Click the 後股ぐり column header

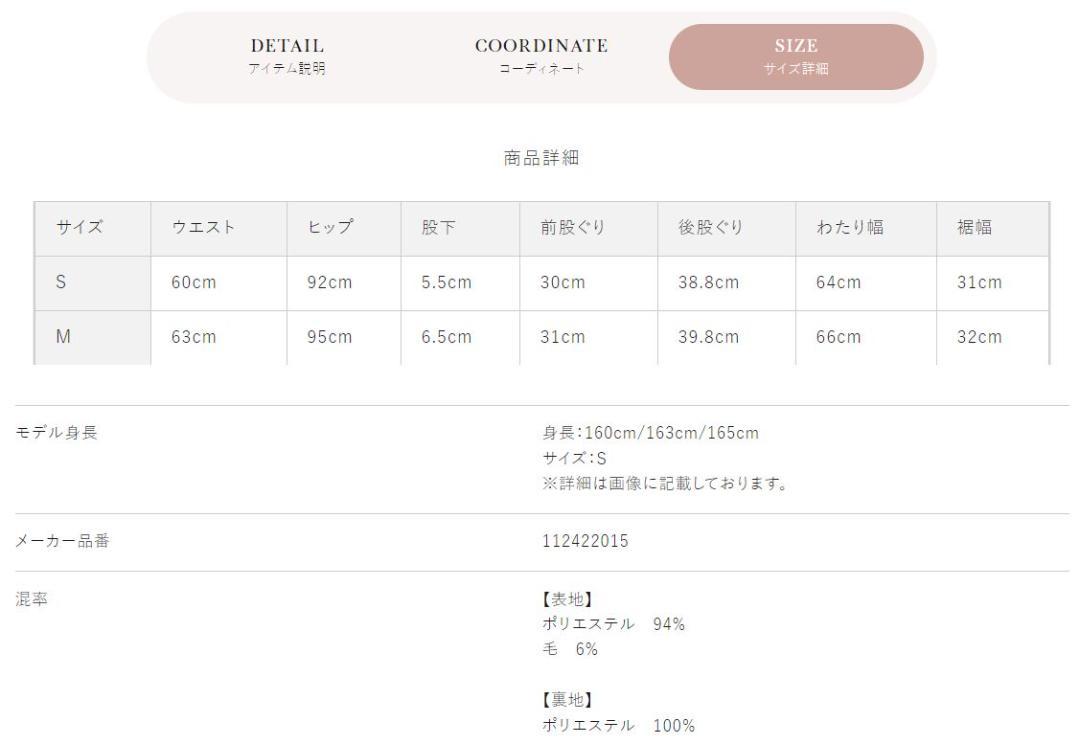point(711,227)
